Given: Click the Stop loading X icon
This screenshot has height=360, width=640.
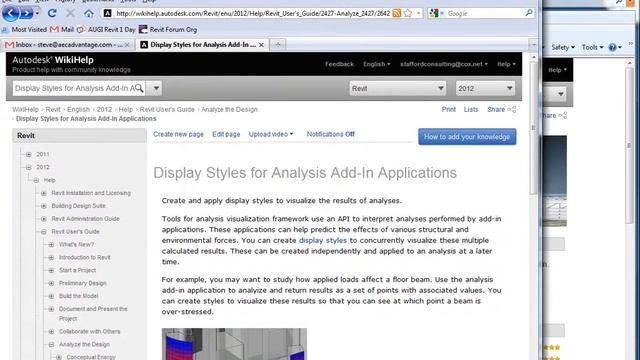Looking at the screenshot, I should tap(70, 13).
